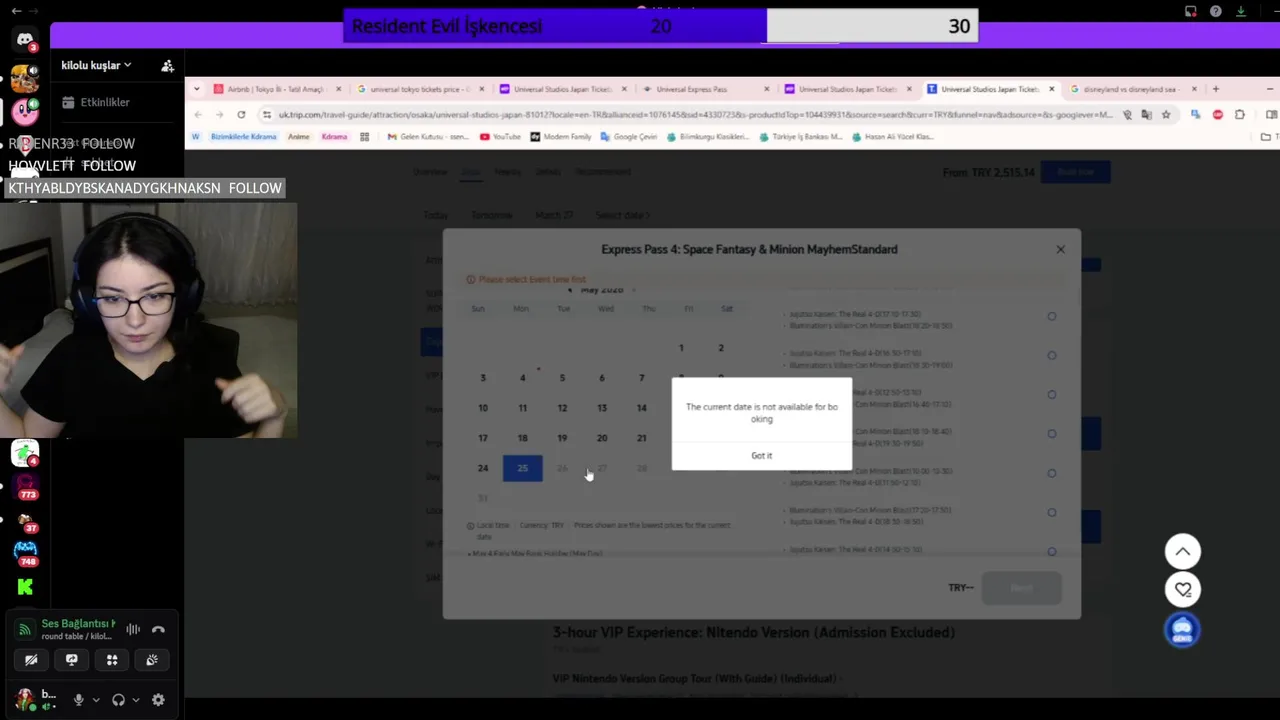Select May 14 on the calendar
Image resolution: width=1280 pixels, height=720 pixels.
tap(641, 408)
